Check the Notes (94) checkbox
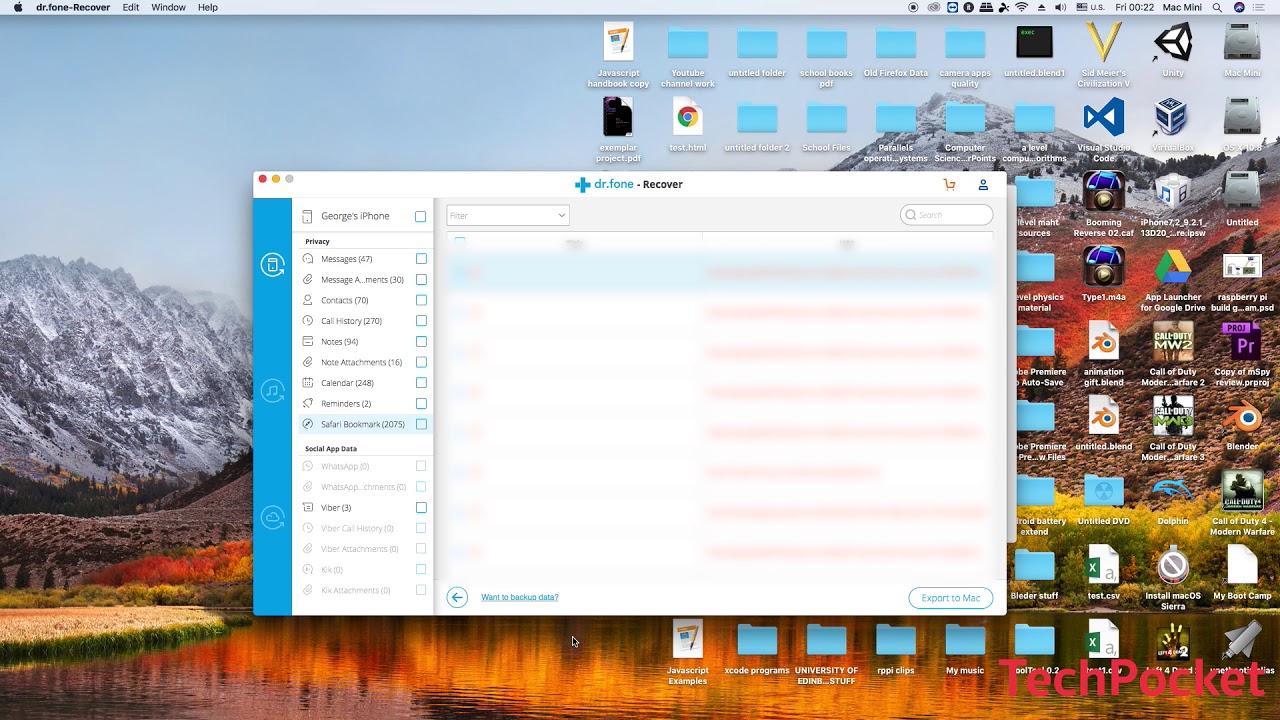1280x720 pixels. (421, 342)
